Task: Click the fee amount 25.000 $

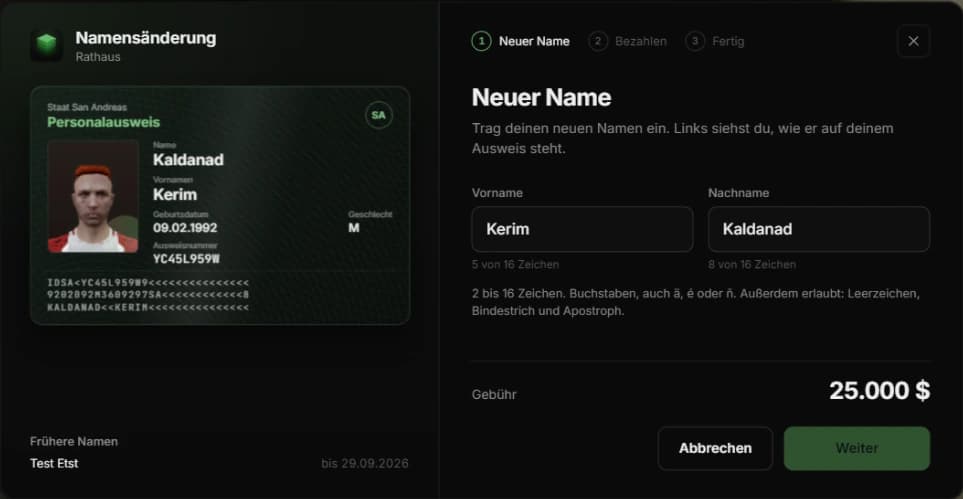Action: click(879, 391)
